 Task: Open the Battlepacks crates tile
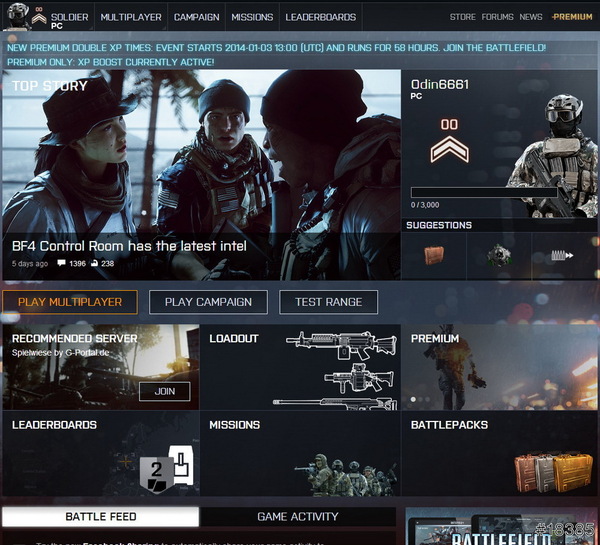[499, 453]
